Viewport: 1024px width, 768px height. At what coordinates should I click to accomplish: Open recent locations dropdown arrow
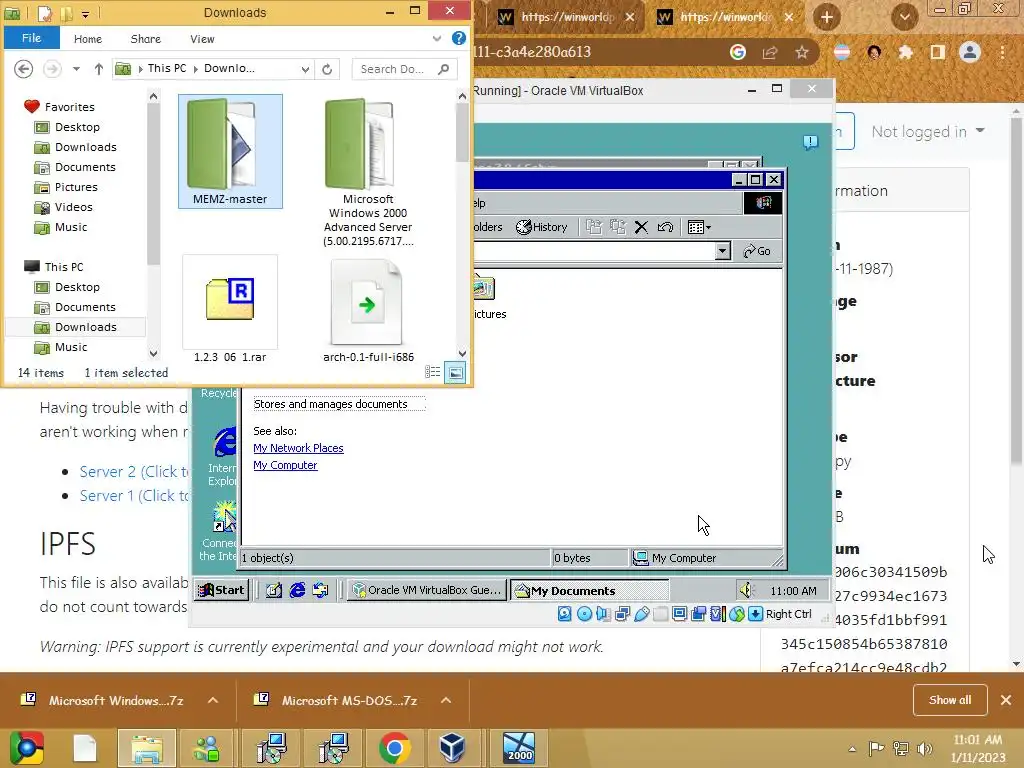point(76,69)
